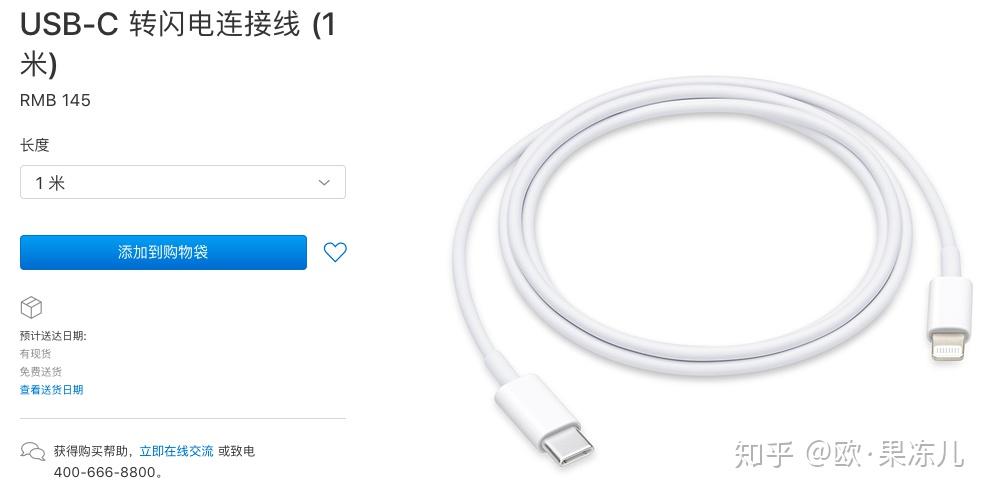Image resolution: width=989 pixels, height=494 pixels.
Task: Open the 查看送货日期 link
Action: click(x=52, y=390)
